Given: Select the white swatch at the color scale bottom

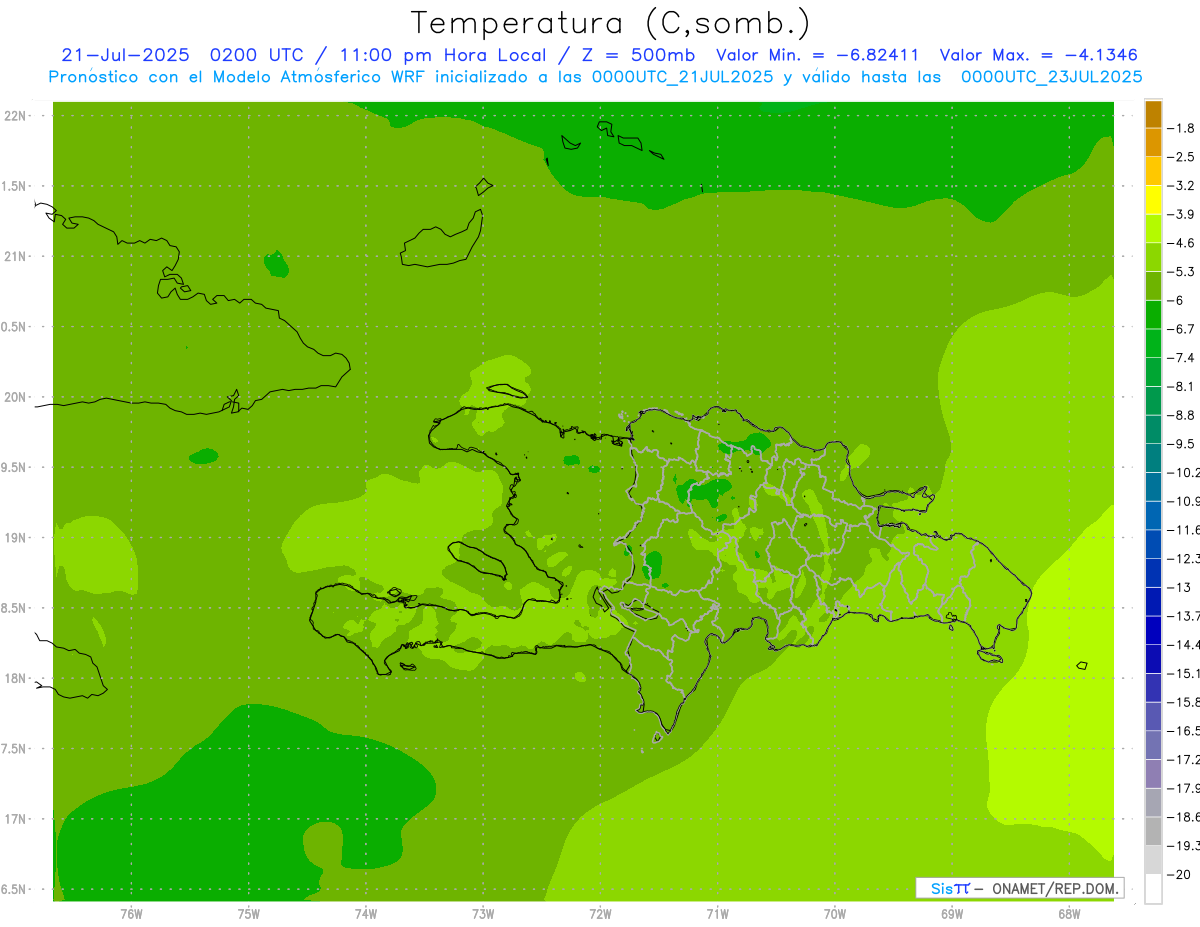Looking at the screenshot, I should 1153,889.
